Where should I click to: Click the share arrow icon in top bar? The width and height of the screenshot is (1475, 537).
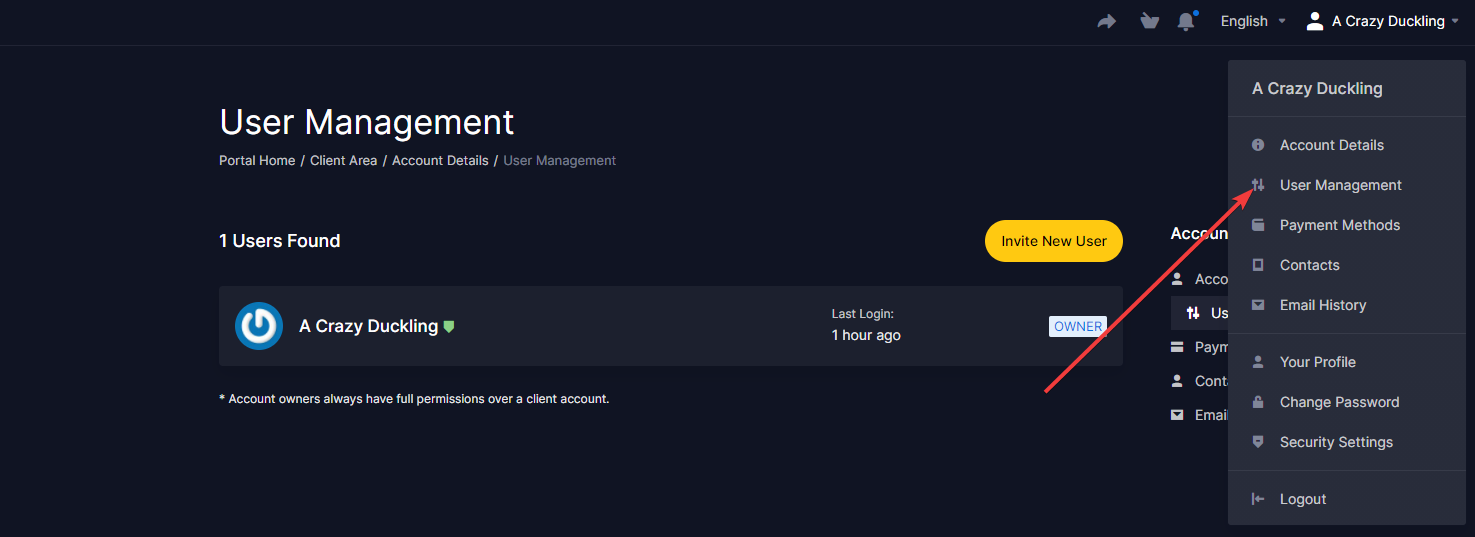tap(1106, 21)
